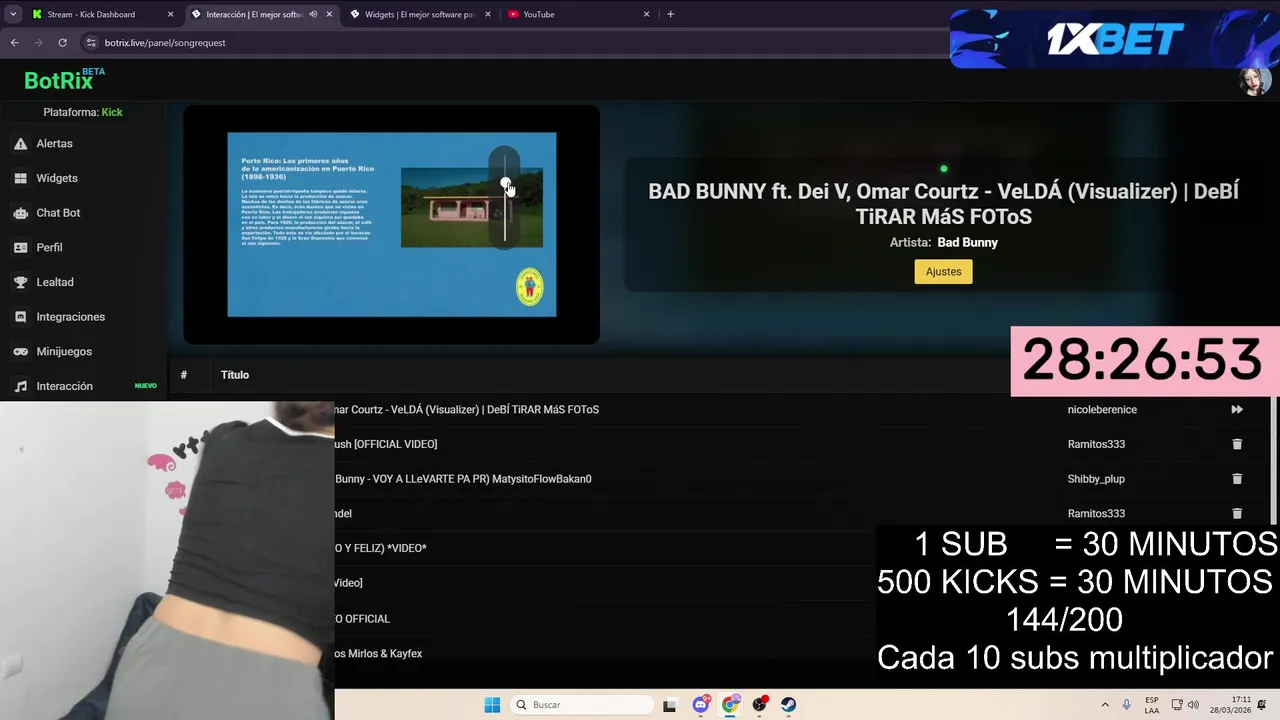This screenshot has width=1280, height=720.
Task: Click the Ajustes button
Action: [943, 272]
